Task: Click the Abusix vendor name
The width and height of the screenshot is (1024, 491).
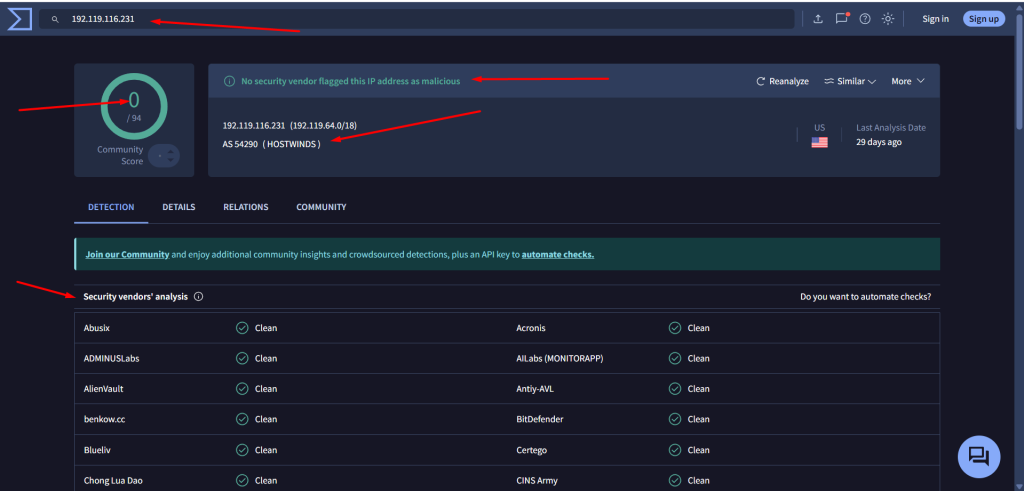Action: (97, 328)
